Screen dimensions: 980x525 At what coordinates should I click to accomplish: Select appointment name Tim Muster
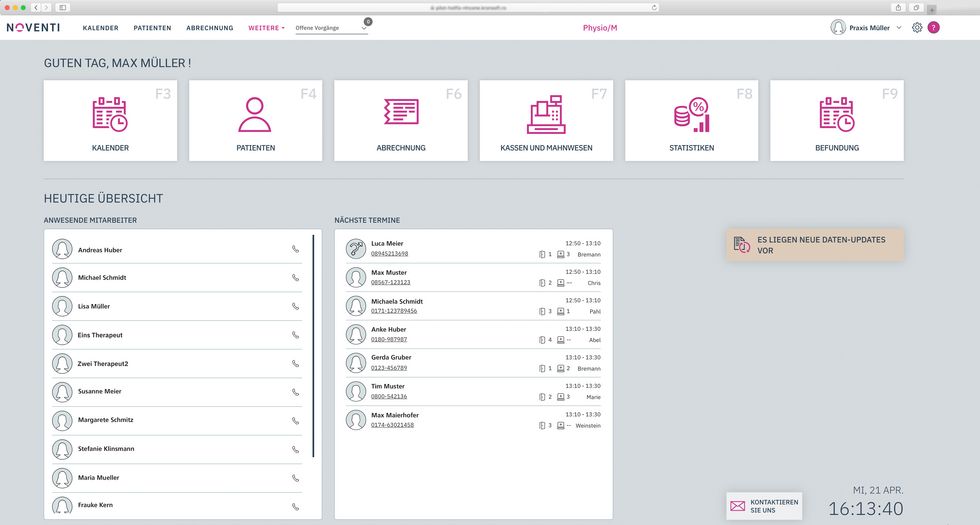click(388, 386)
